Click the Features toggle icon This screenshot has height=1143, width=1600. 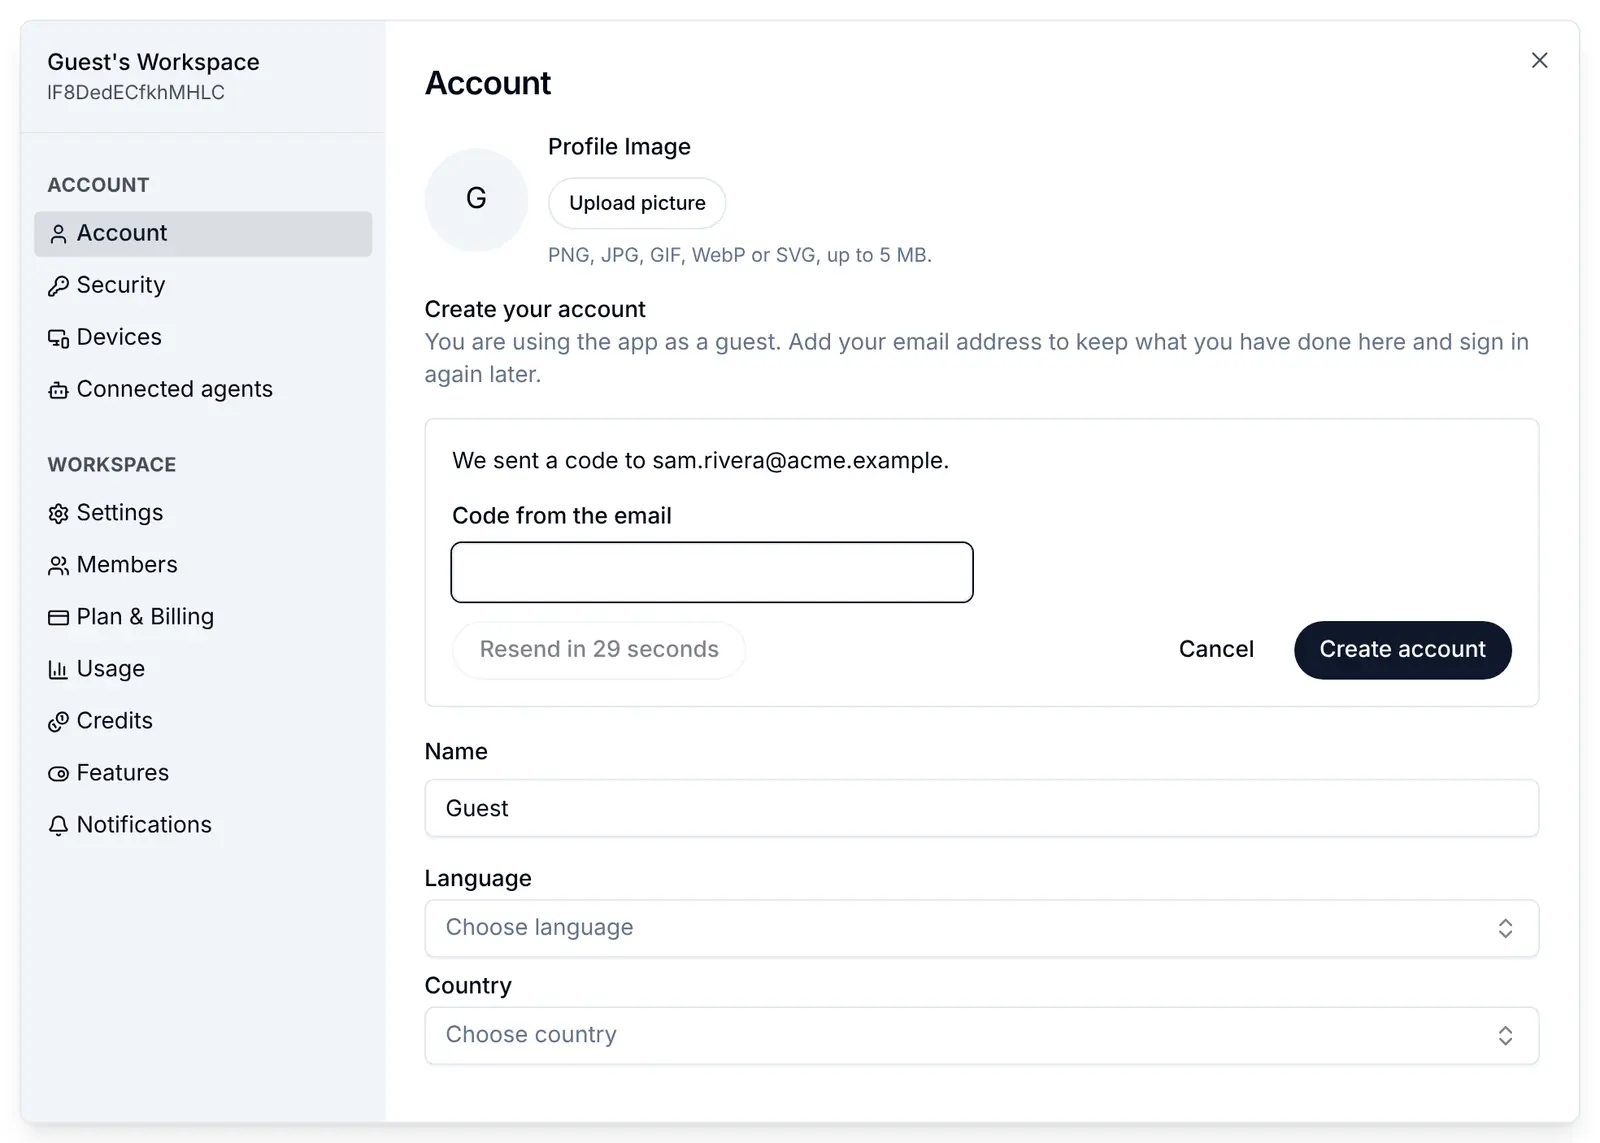point(58,773)
